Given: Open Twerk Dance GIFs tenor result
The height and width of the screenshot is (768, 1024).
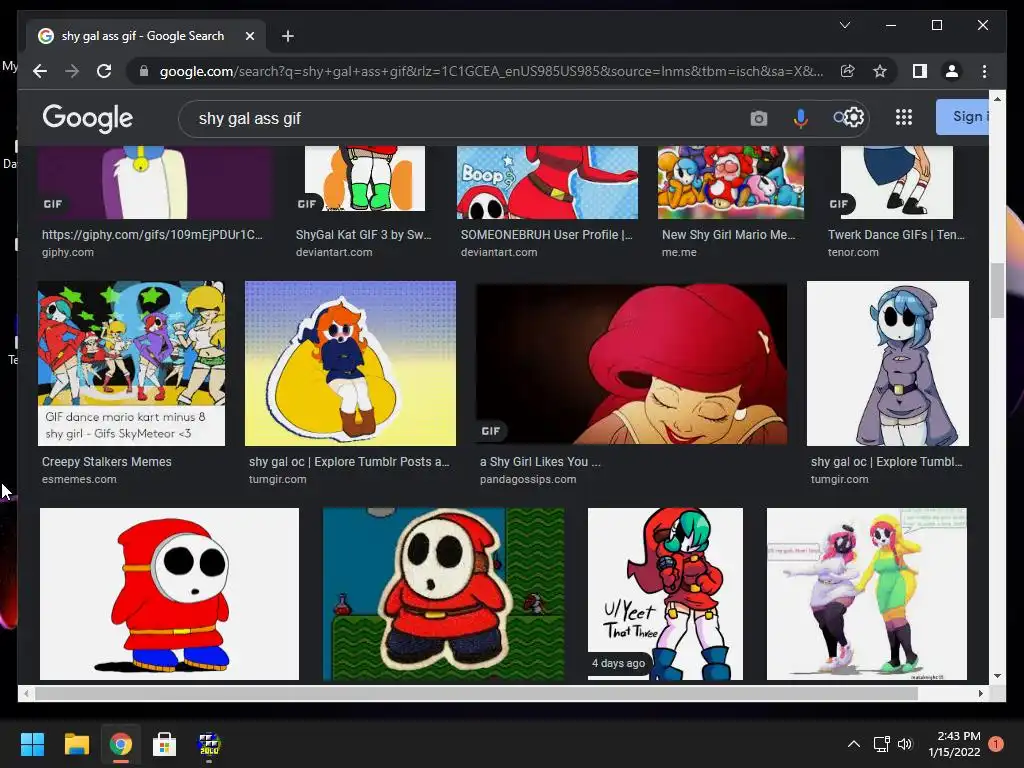Looking at the screenshot, I should (x=896, y=242).
